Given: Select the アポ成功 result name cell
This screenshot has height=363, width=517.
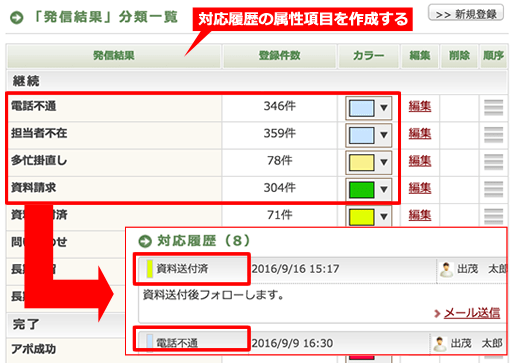Looking at the screenshot, I should click(x=66, y=349).
